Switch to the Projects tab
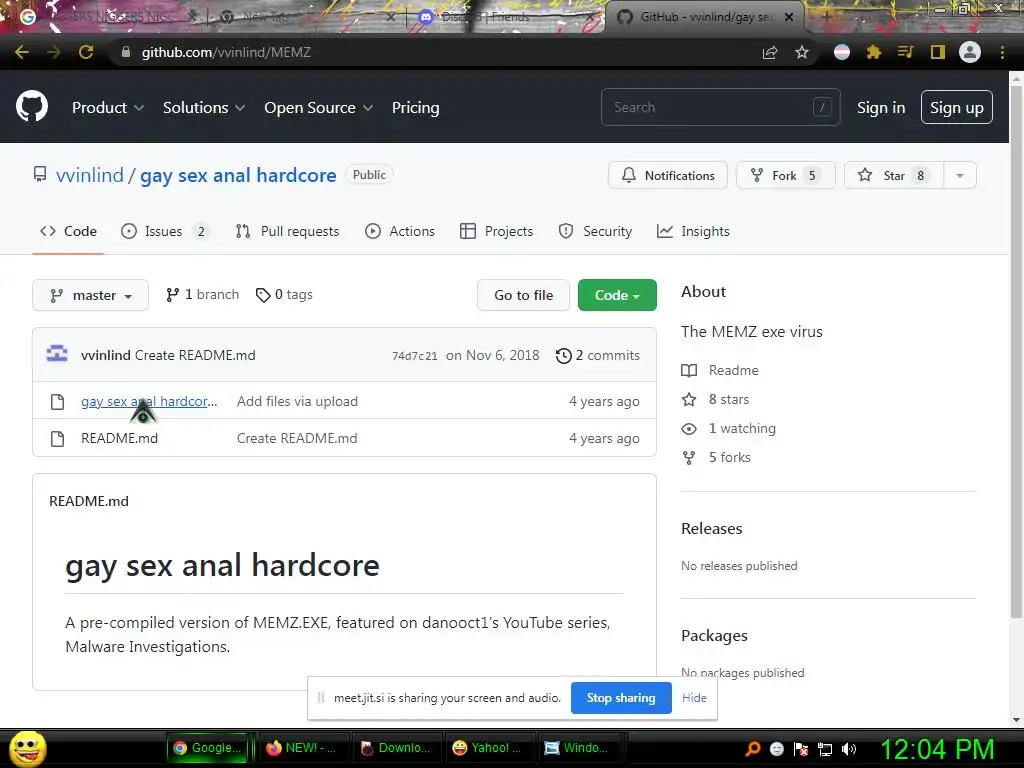The width and height of the screenshot is (1024, 768). 496,231
